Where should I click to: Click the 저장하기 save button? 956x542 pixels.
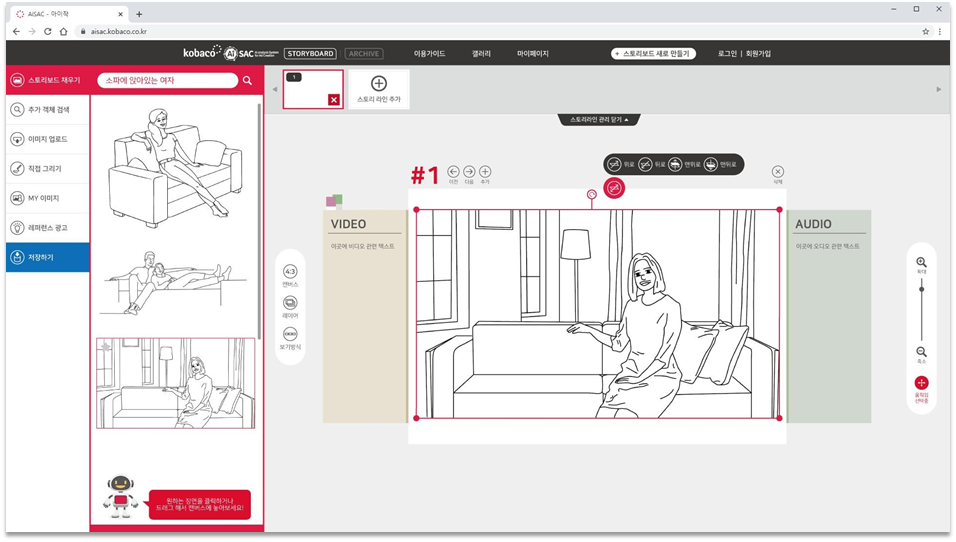pyautogui.click(x=47, y=257)
